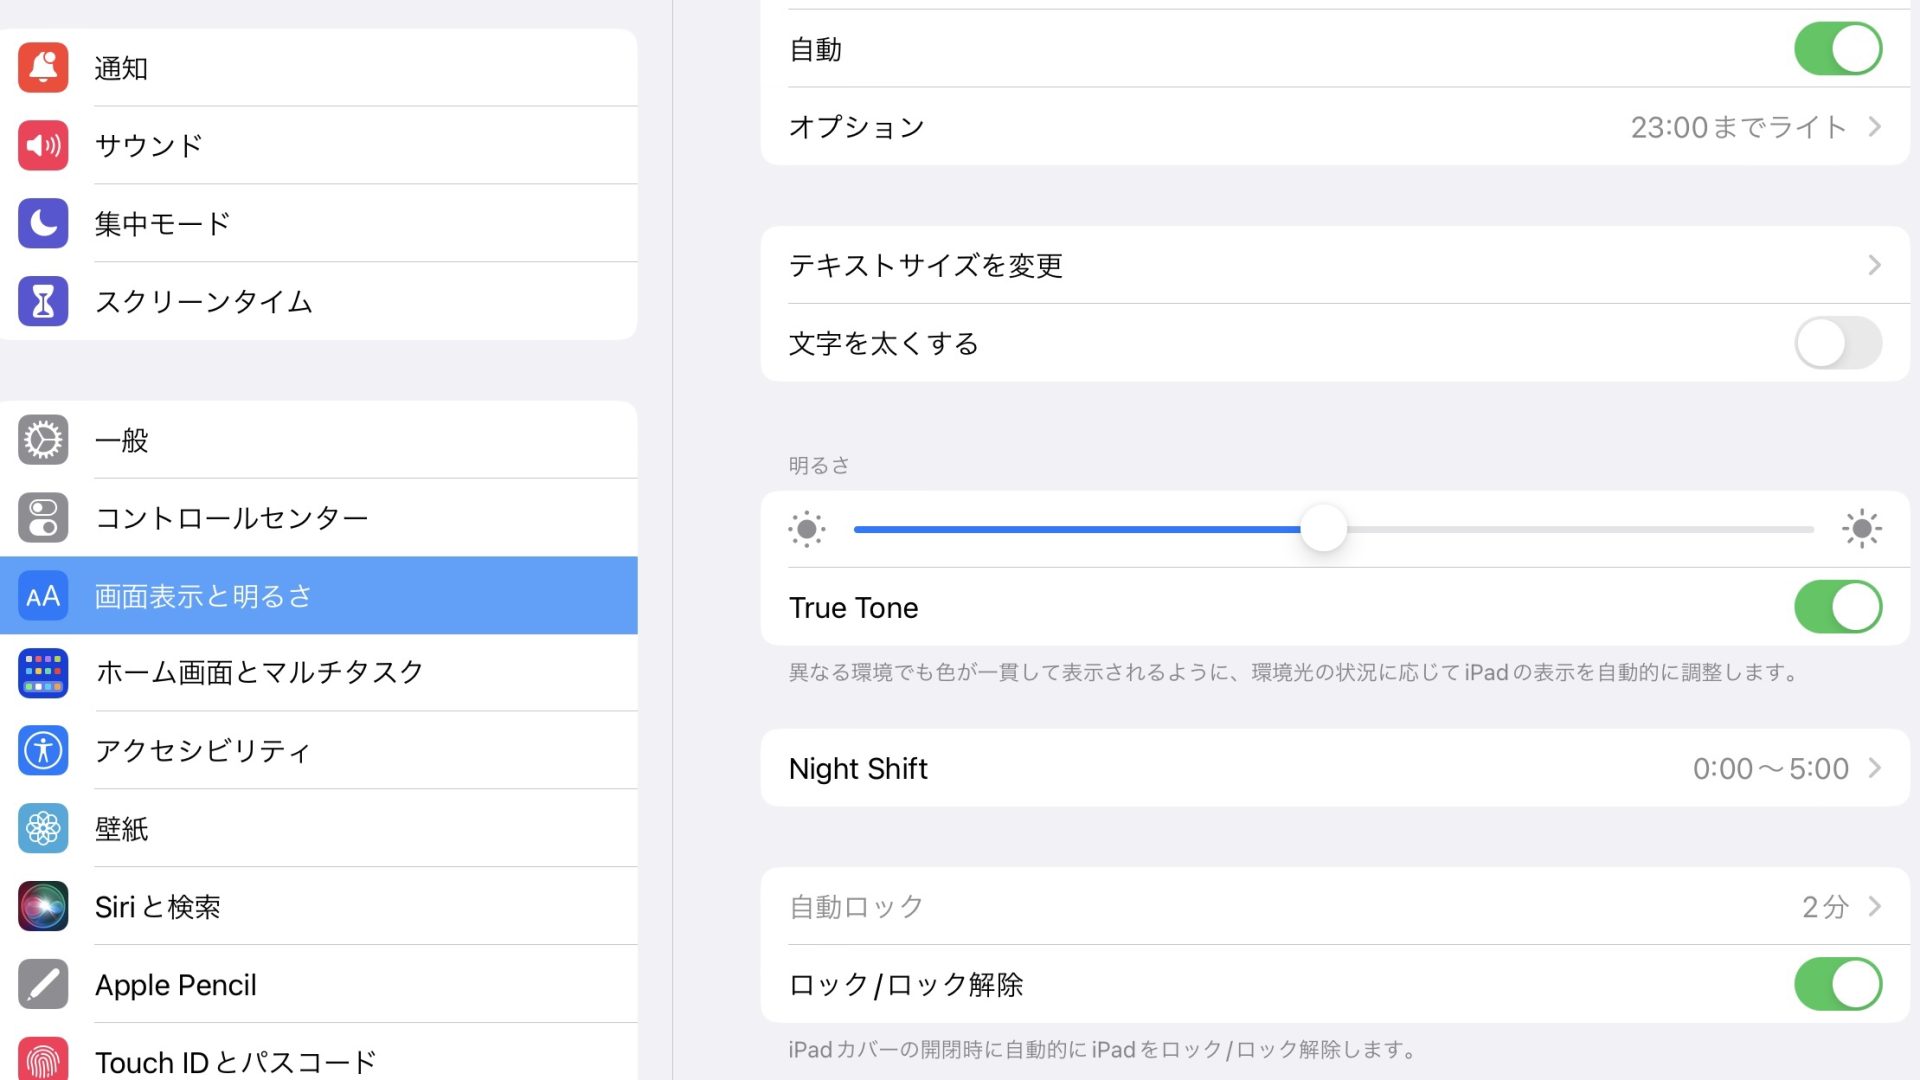Screen dimensions: 1920x1080
Task: Tap the red bell 通知 icon
Action: point(43,68)
